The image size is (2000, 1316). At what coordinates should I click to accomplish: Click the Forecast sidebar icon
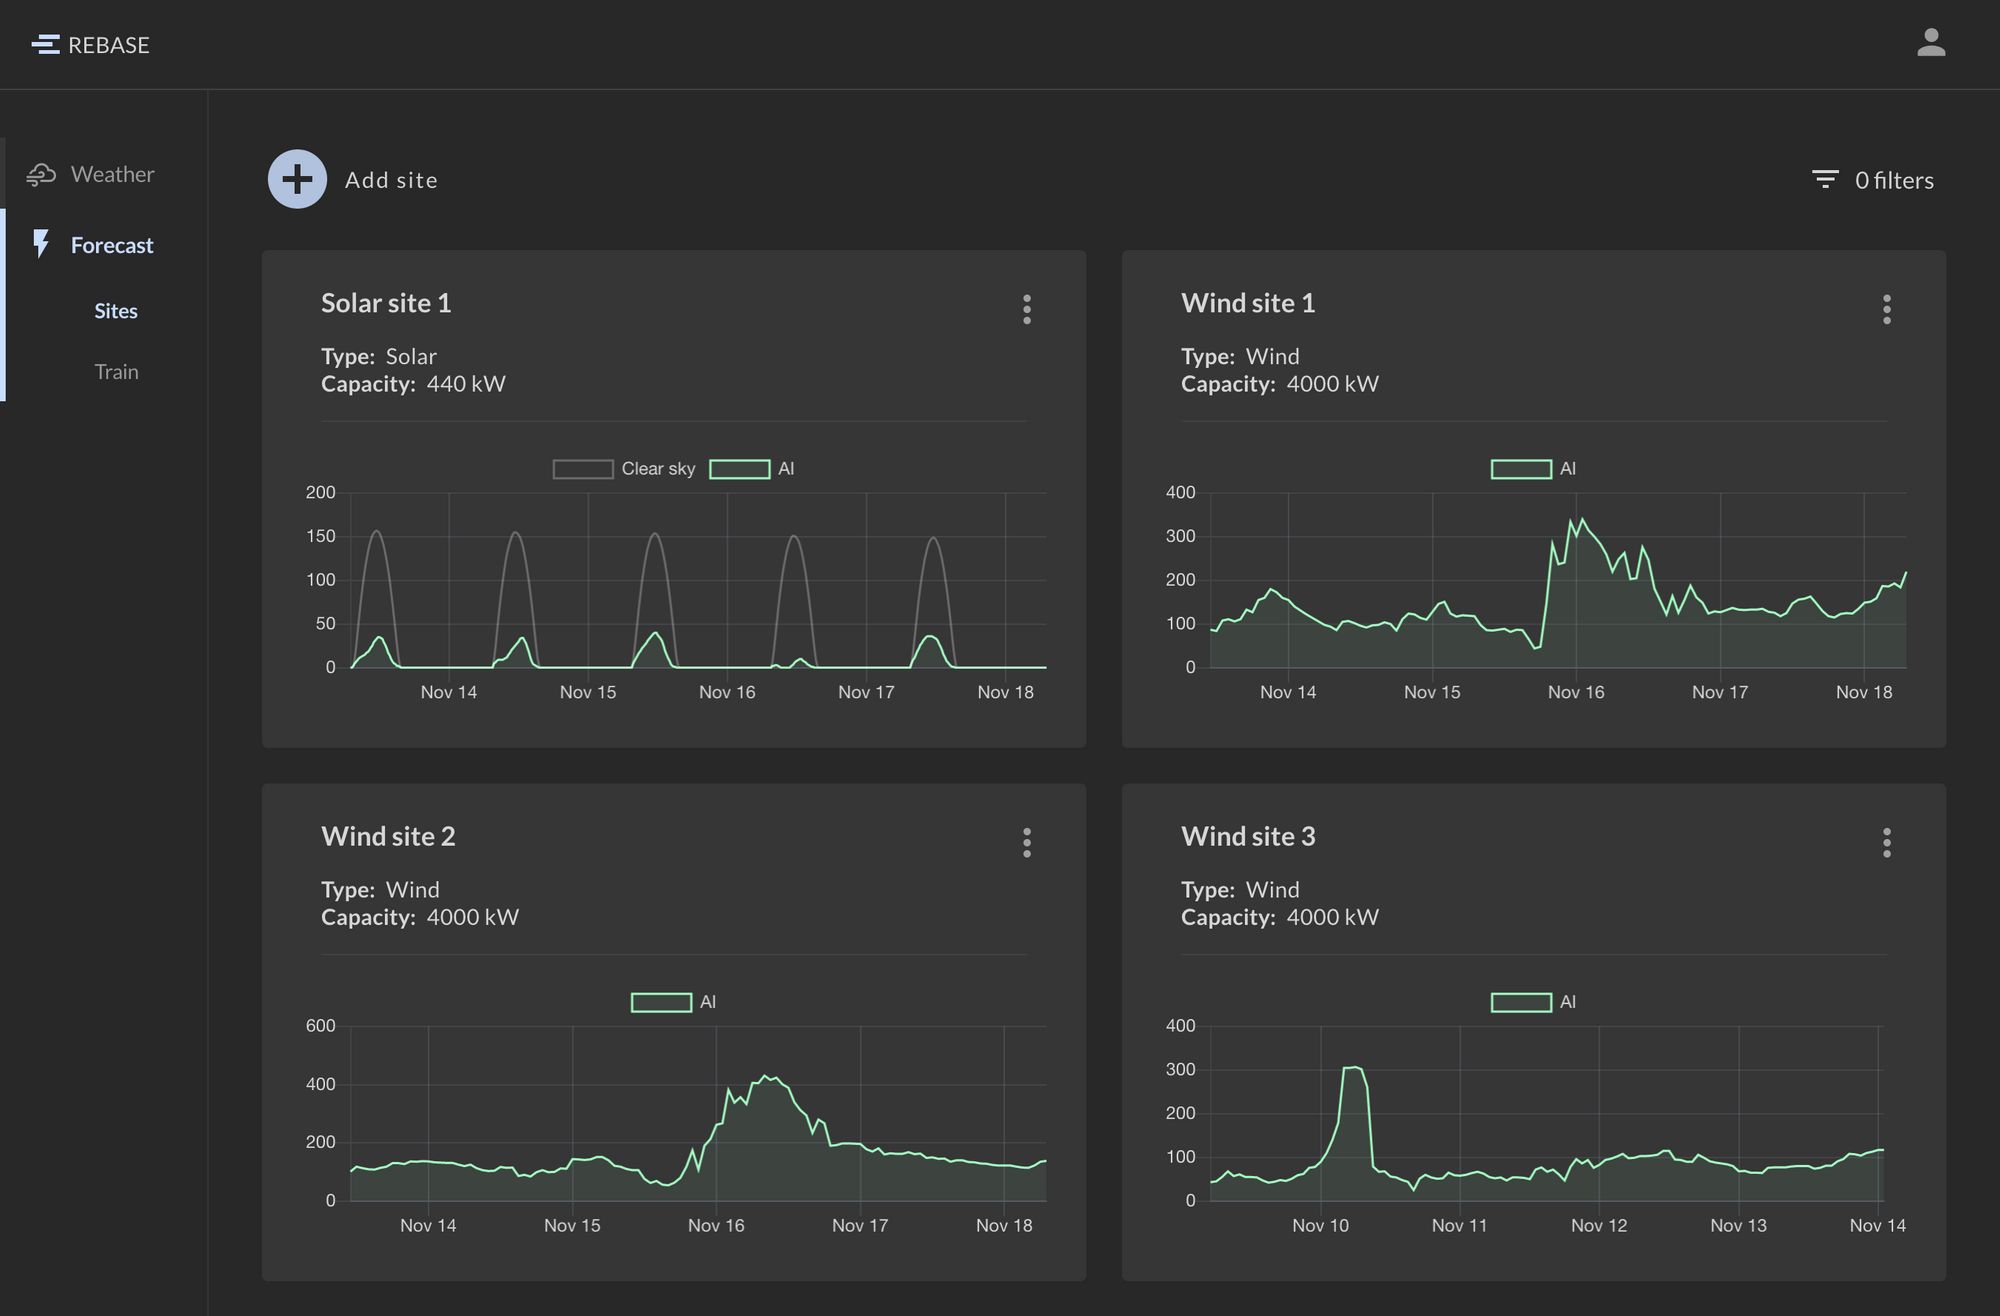40,242
